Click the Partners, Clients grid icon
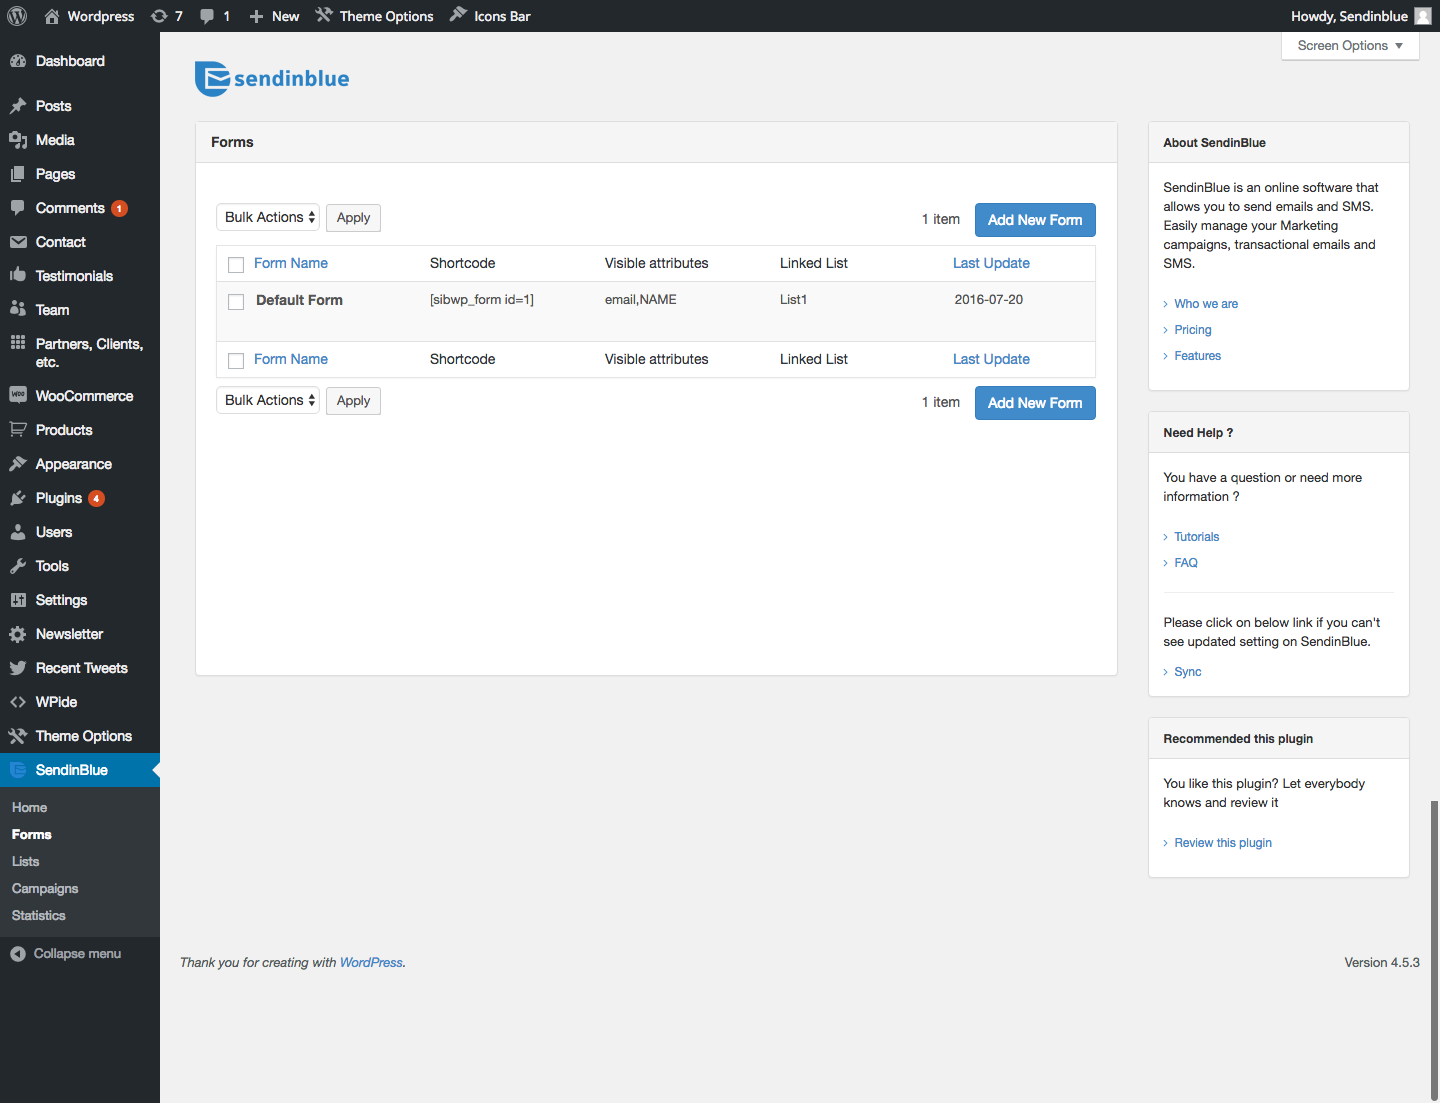This screenshot has height=1103, width=1440. (x=18, y=343)
